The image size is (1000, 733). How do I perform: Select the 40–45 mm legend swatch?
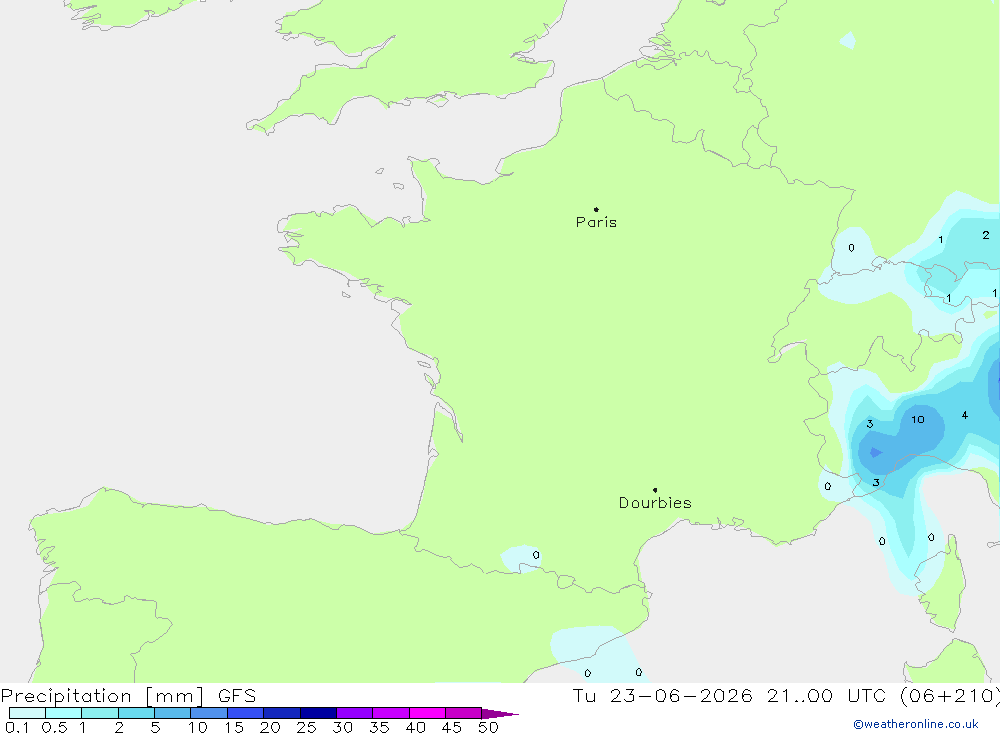[x=427, y=713]
